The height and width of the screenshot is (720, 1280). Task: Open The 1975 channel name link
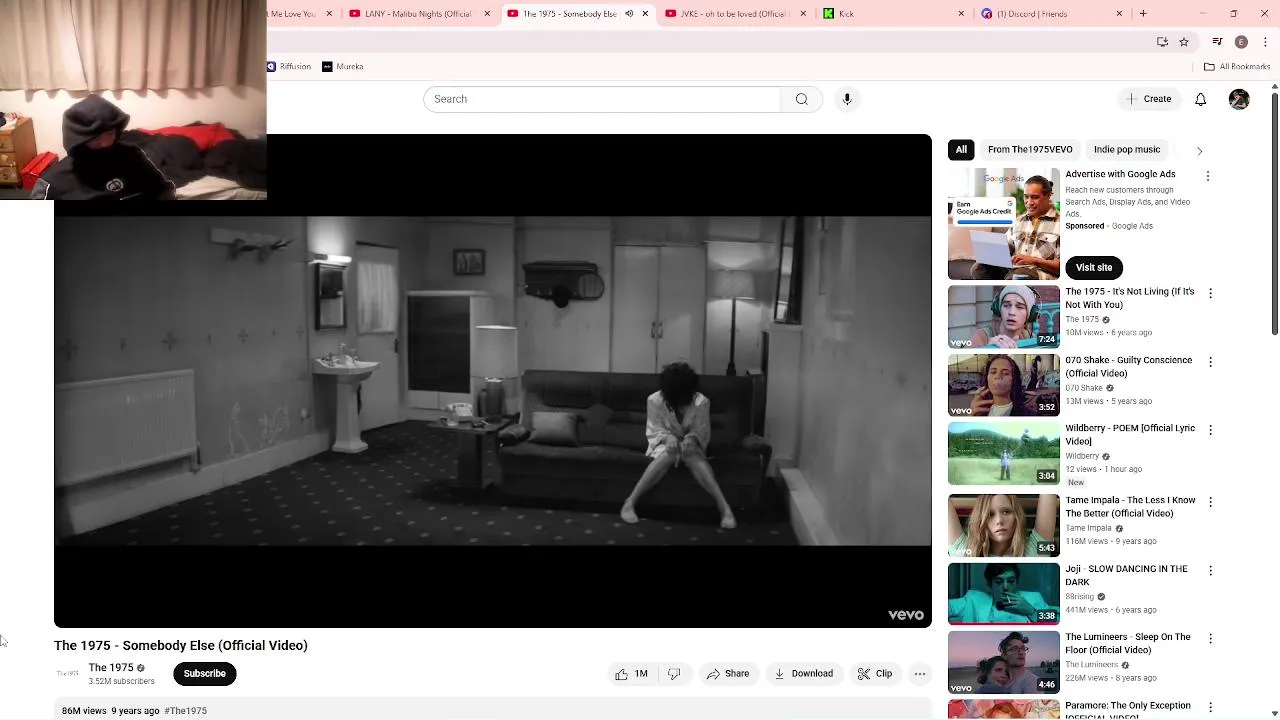point(111,668)
